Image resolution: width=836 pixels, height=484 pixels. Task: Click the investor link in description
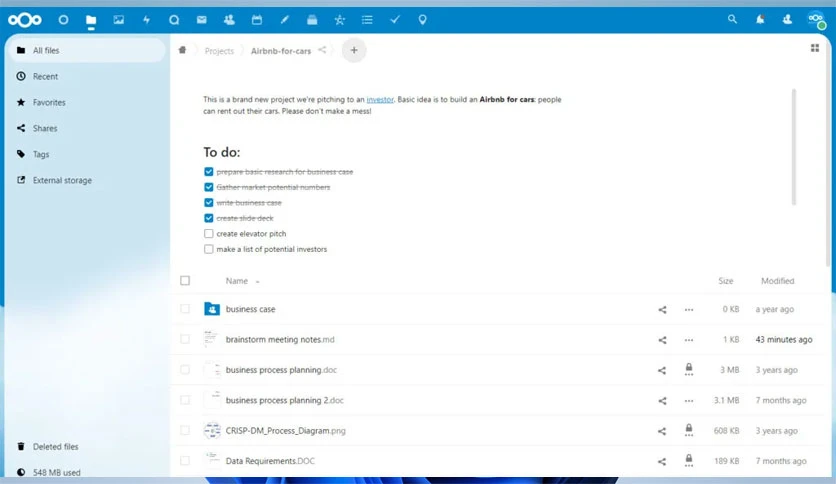click(380, 100)
